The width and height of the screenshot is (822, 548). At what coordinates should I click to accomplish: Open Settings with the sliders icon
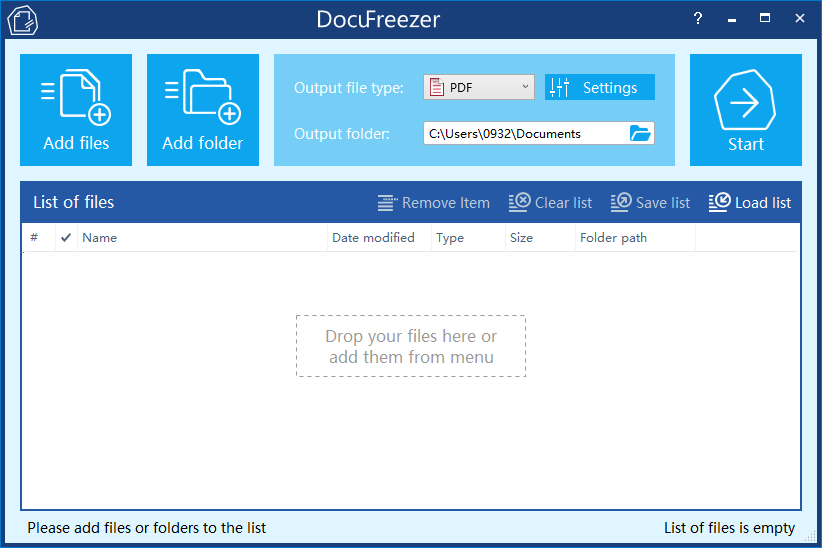click(599, 88)
